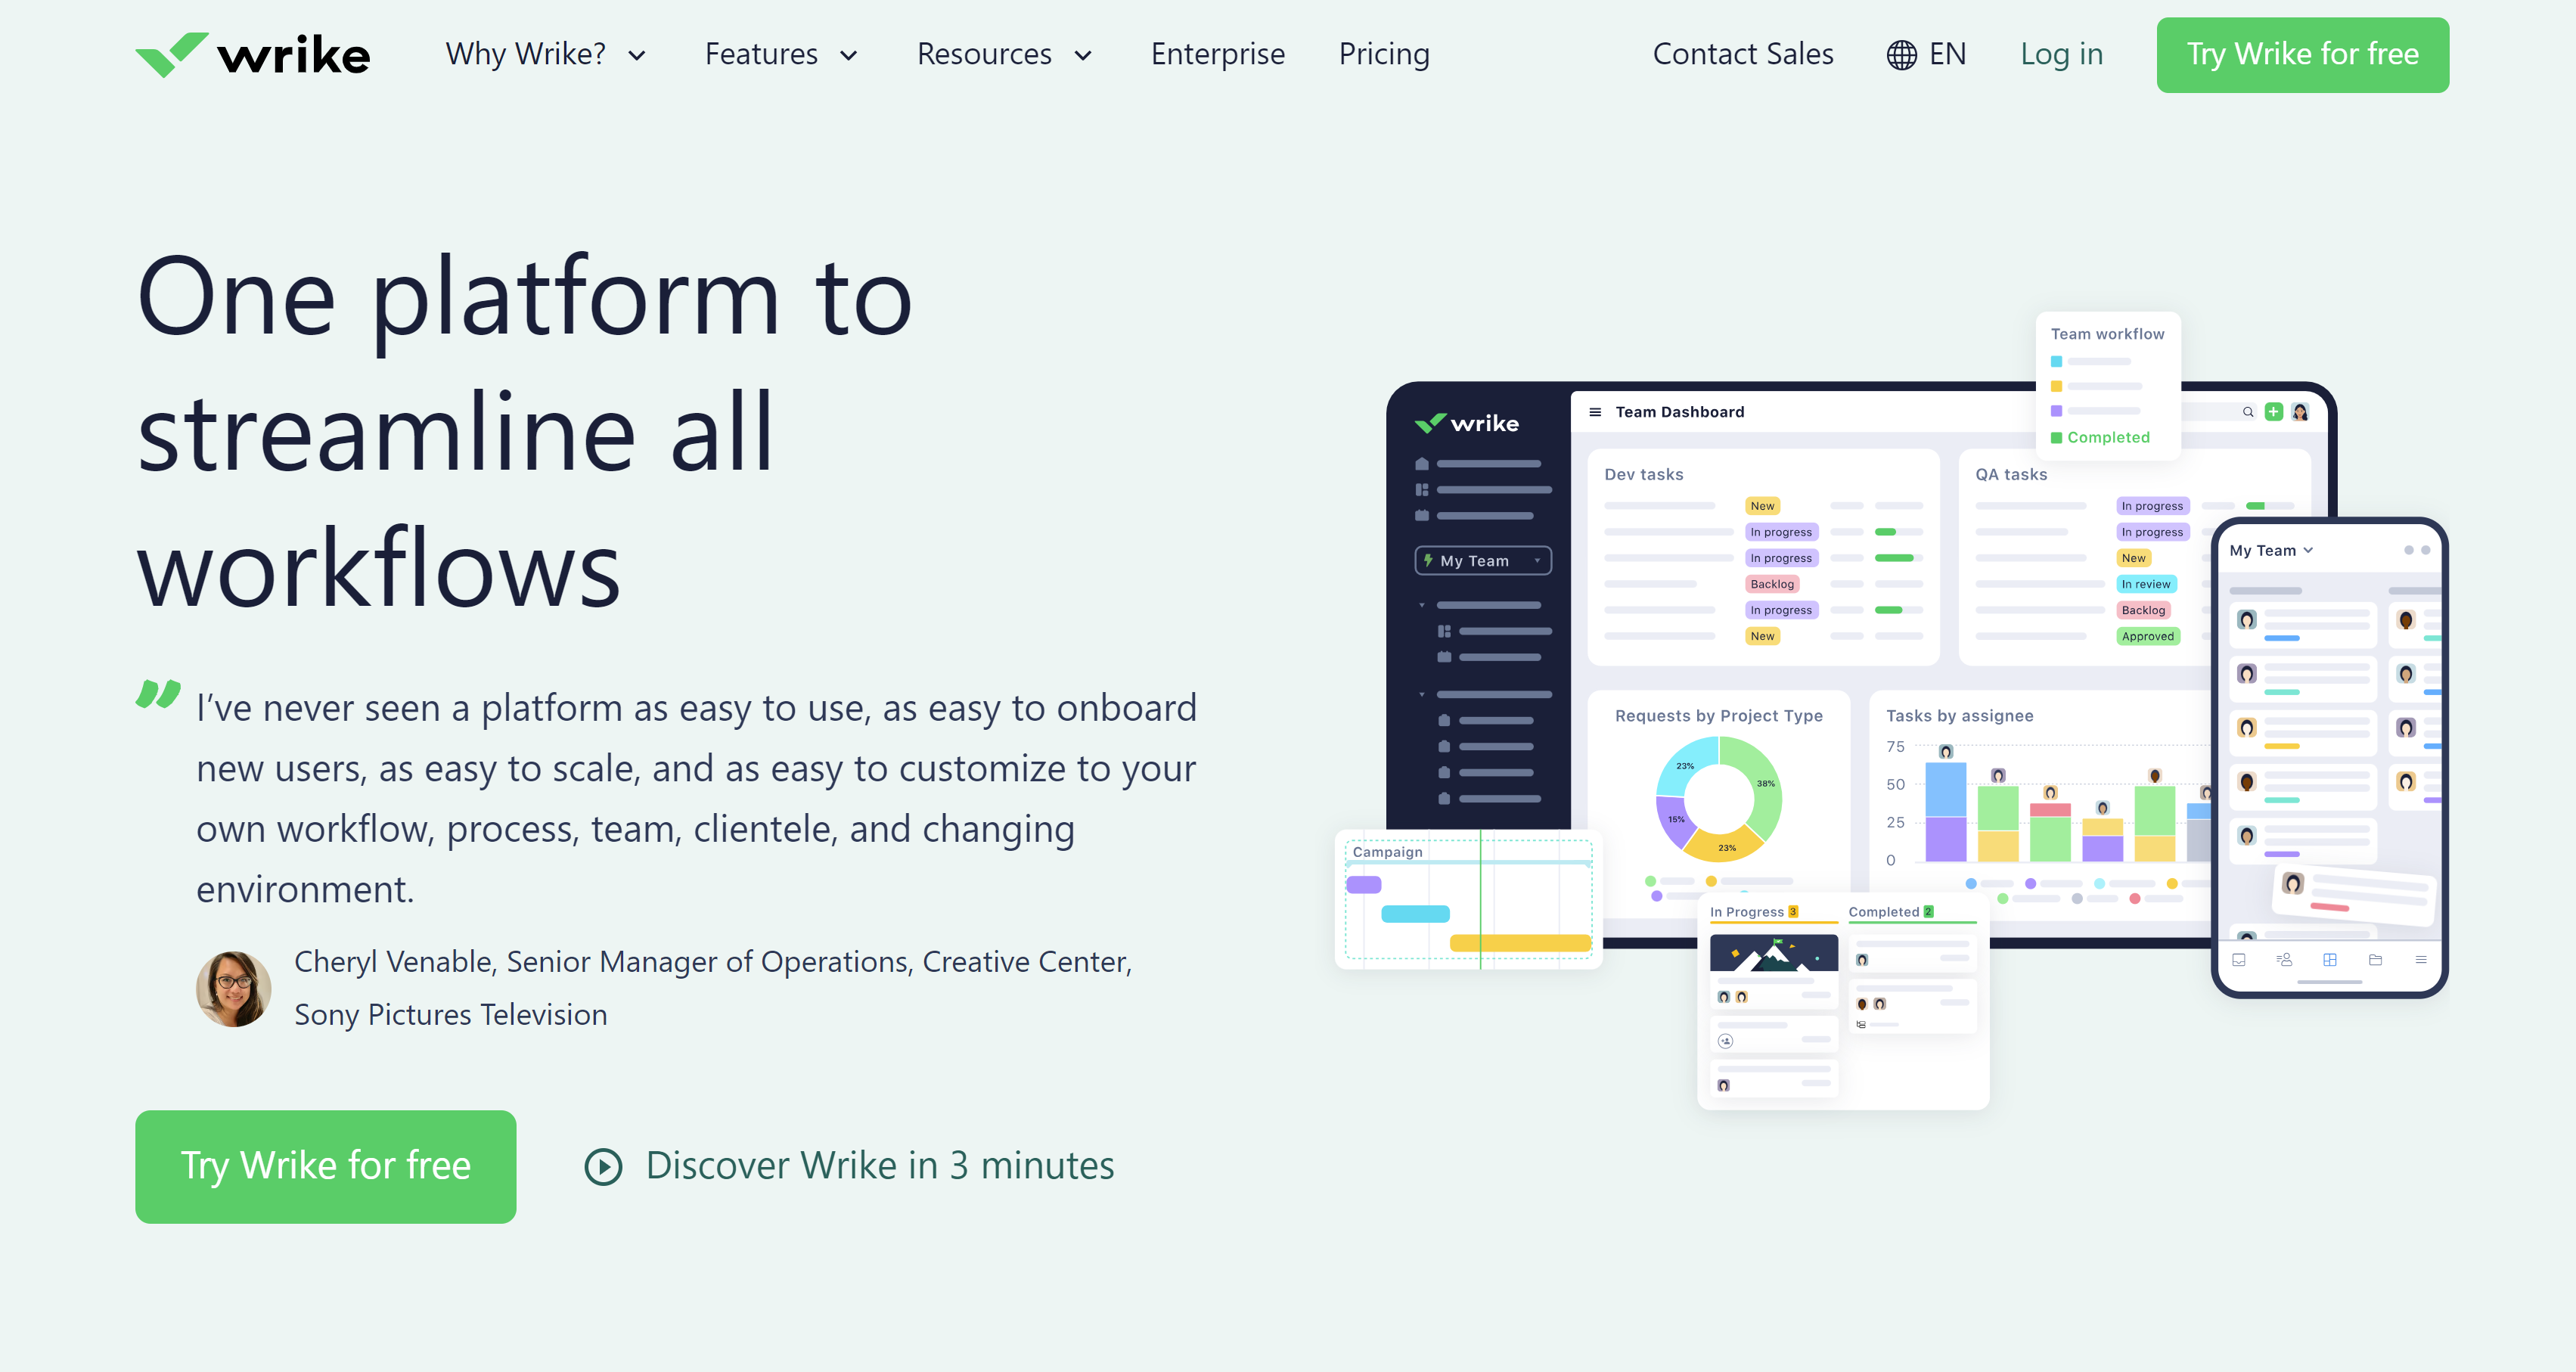2576x1372 pixels.
Task: Click the people icon in mobile bottom bar
Action: coord(2284,960)
